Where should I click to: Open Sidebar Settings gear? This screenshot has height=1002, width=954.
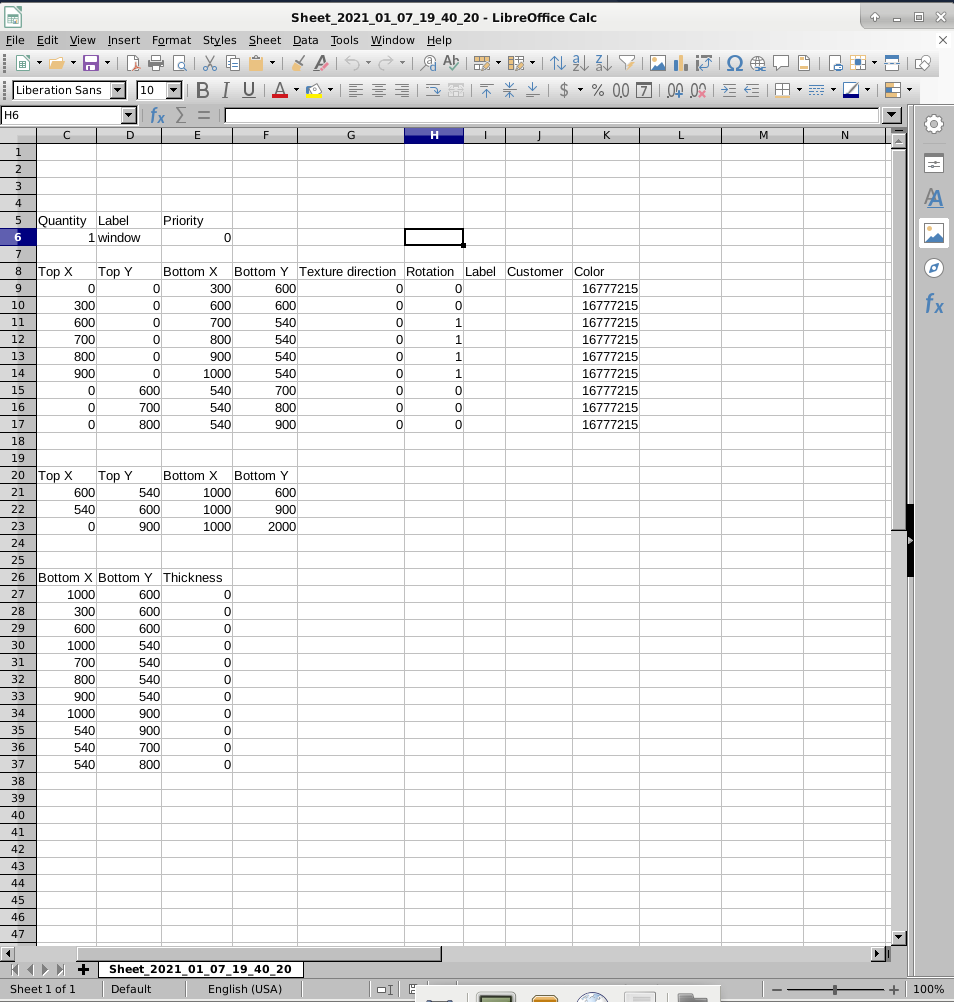point(934,124)
